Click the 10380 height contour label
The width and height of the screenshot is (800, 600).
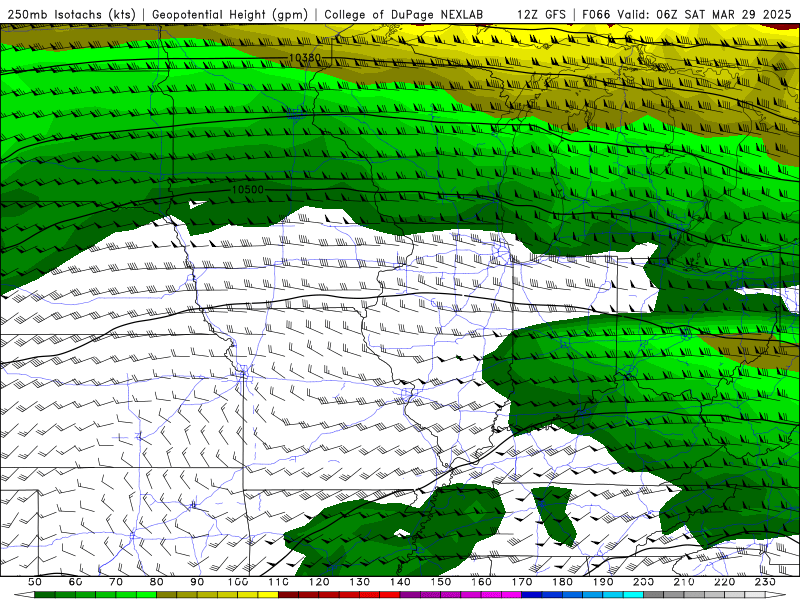click(x=305, y=58)
